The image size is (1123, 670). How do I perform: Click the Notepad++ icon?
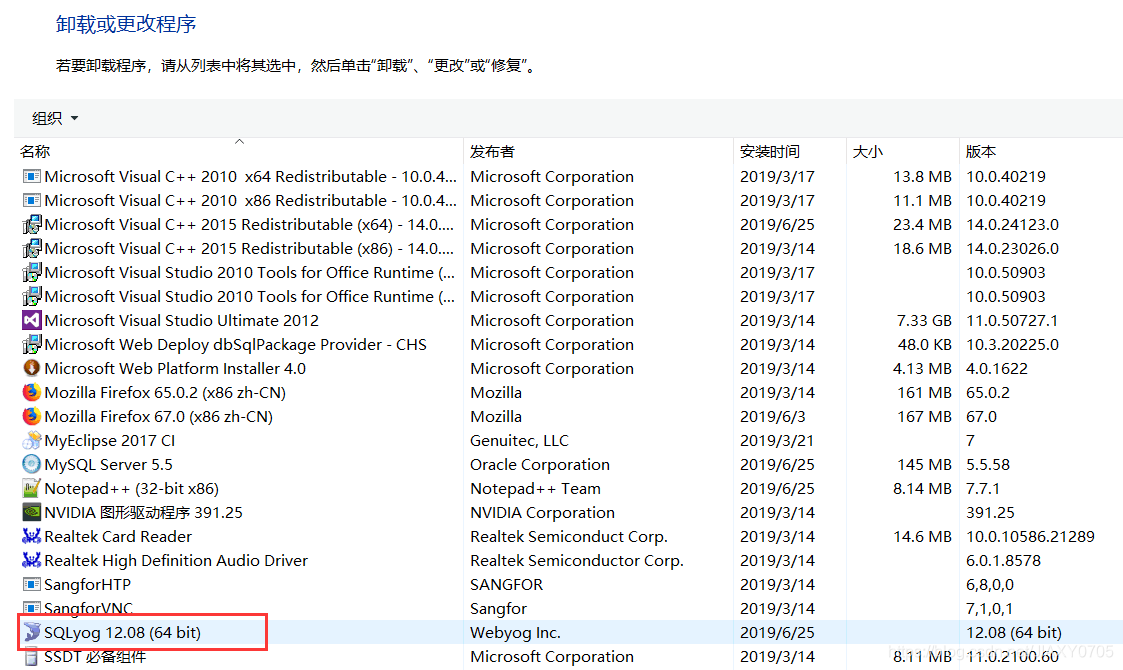32,489
